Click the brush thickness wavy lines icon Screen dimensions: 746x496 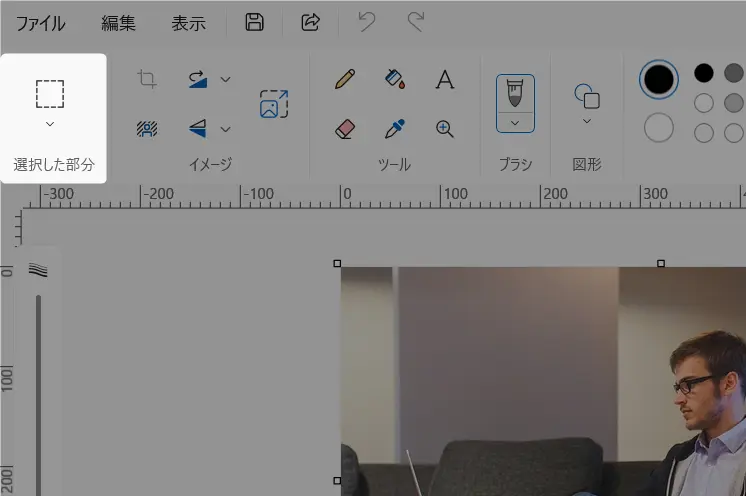(x=38, y=270)
